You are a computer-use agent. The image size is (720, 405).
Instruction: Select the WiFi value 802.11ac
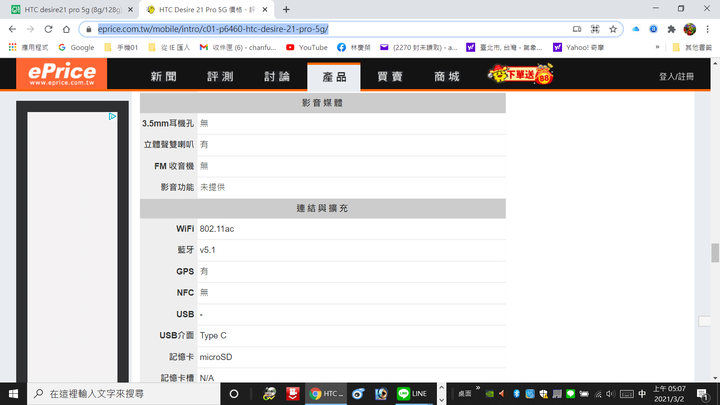[217, 229]
